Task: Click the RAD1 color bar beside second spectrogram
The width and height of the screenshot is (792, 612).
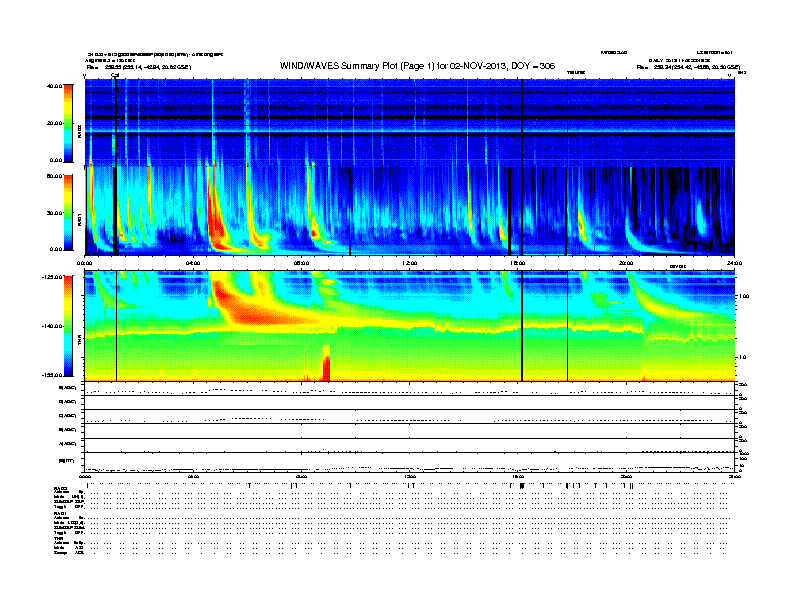Action: [x=68, y=213]
